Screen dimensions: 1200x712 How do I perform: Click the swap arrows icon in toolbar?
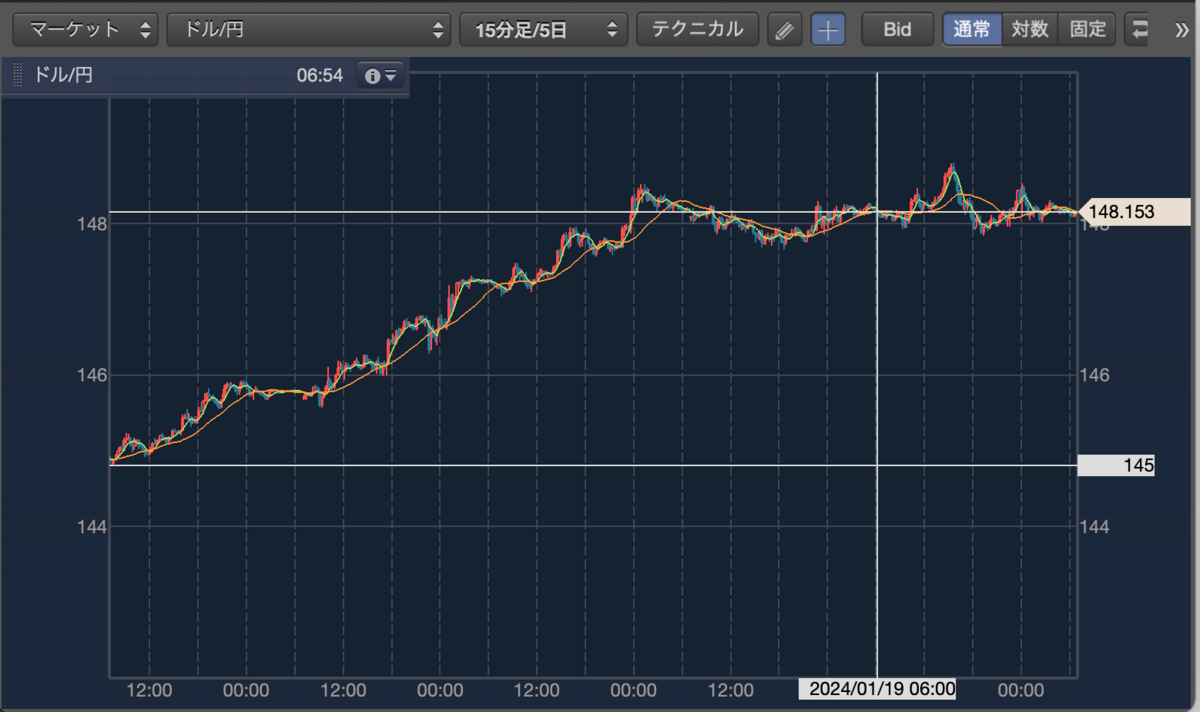pyautogui.click(x=1139, y=29)
